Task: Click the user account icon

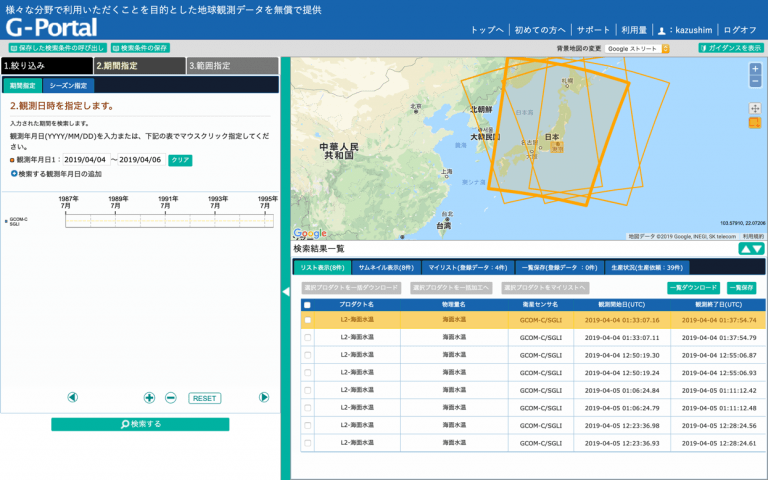Action: point(661,30)
